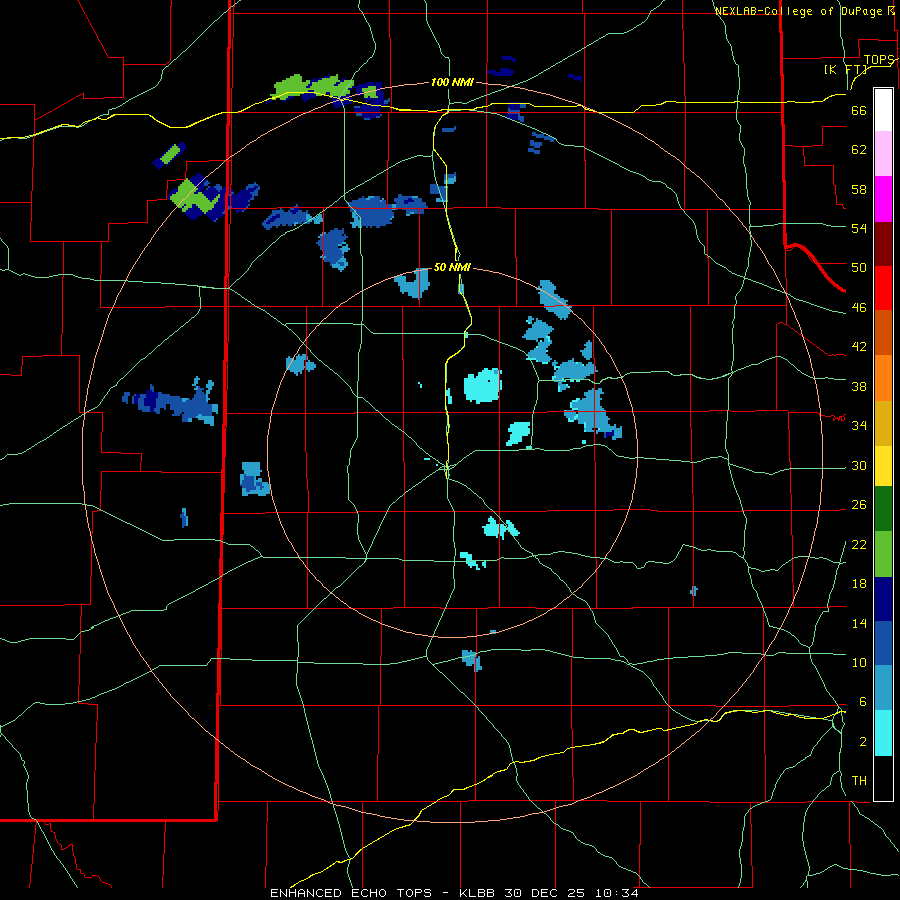
Task: Select the dark green legend color band
Action: 883,509
